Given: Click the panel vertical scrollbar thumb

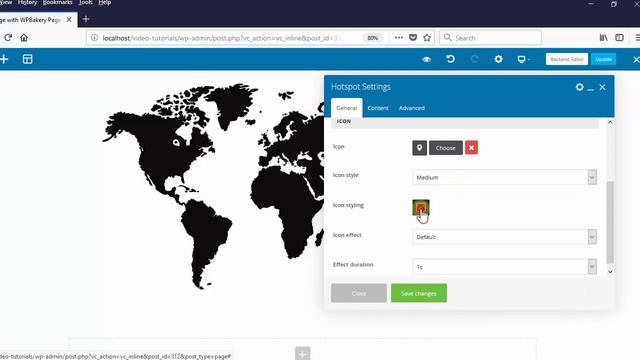Looking at the screenshot, I should (x=610, y=222).
